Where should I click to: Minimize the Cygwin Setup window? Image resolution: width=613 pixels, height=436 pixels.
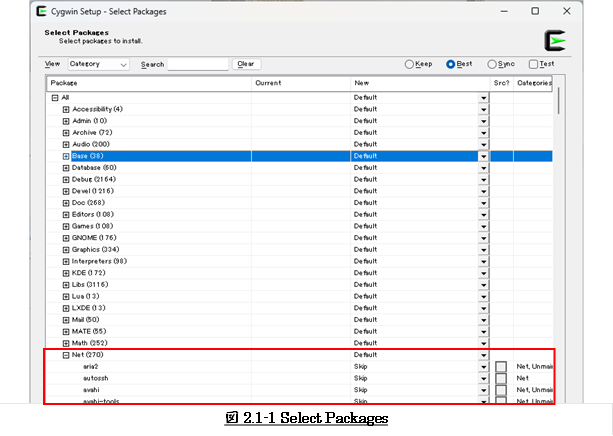pyautogui.click(x=504, y=11)
